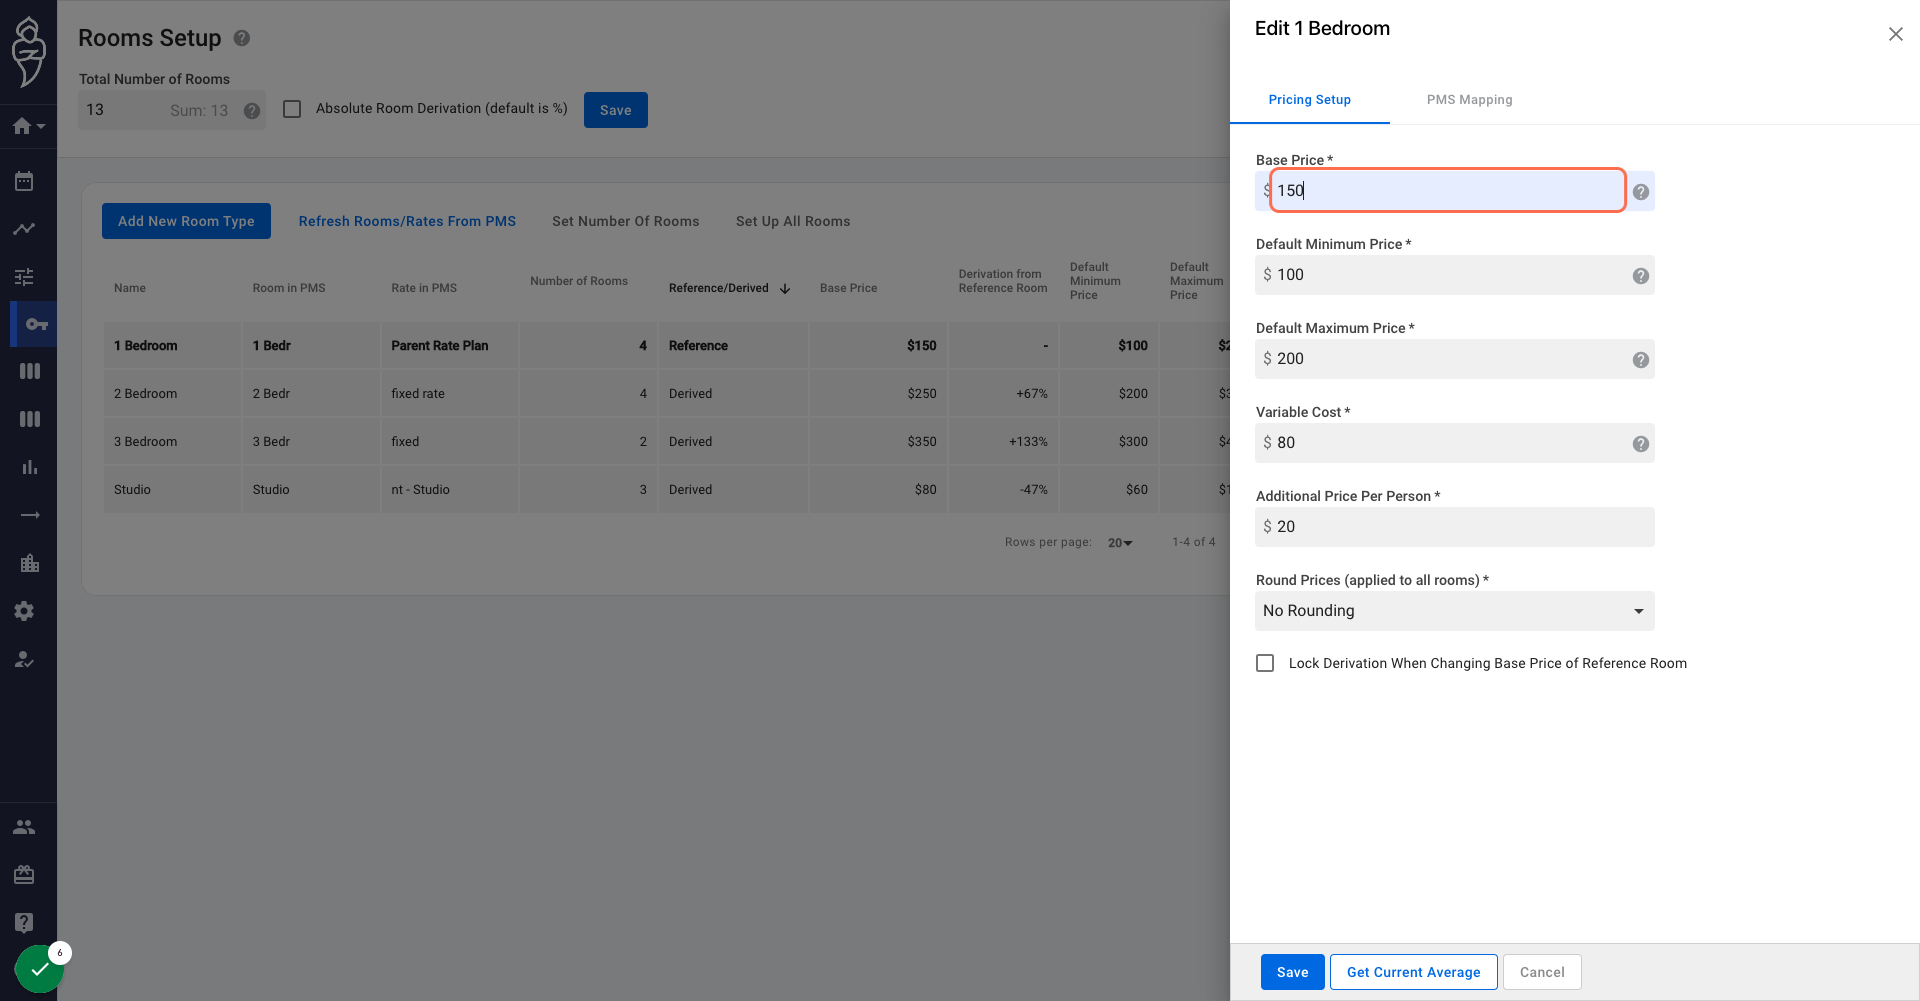
Task: Click Get Current Average button
Action: coord(1413,972)
